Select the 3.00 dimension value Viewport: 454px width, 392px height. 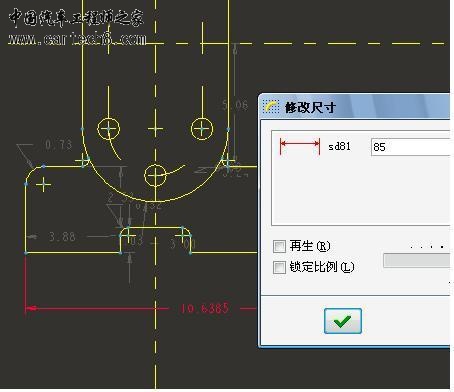183,244
